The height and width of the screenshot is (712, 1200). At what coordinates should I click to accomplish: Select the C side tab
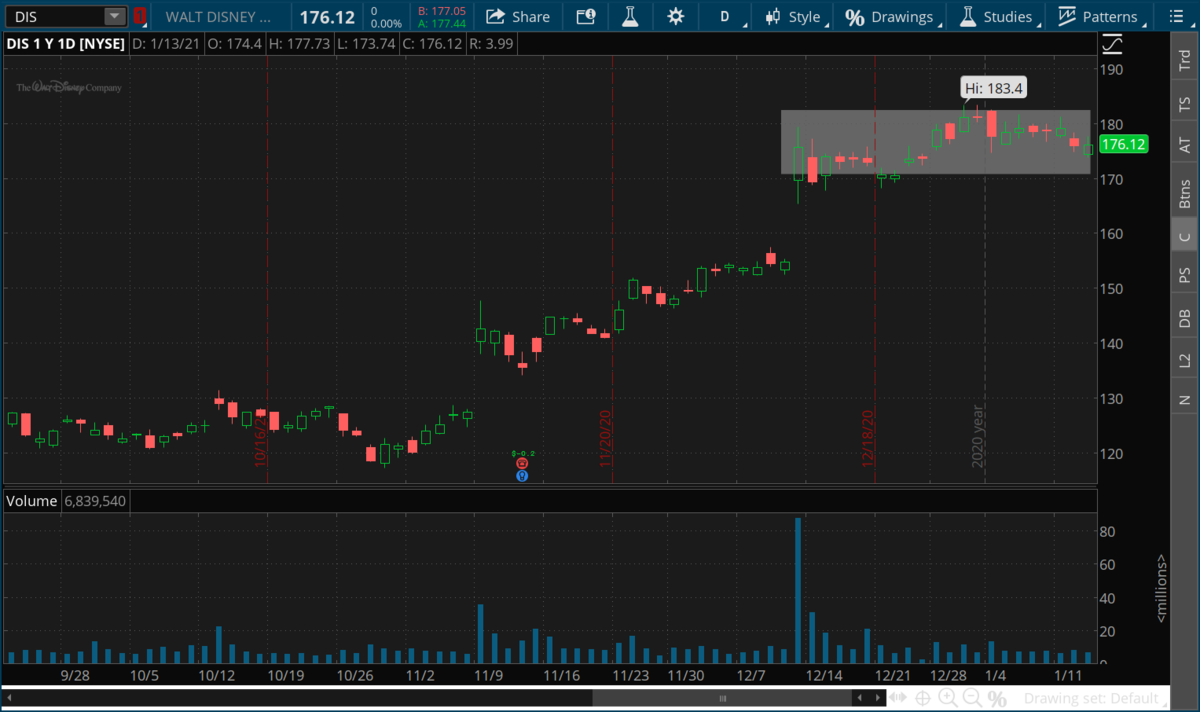[1185, 234]
